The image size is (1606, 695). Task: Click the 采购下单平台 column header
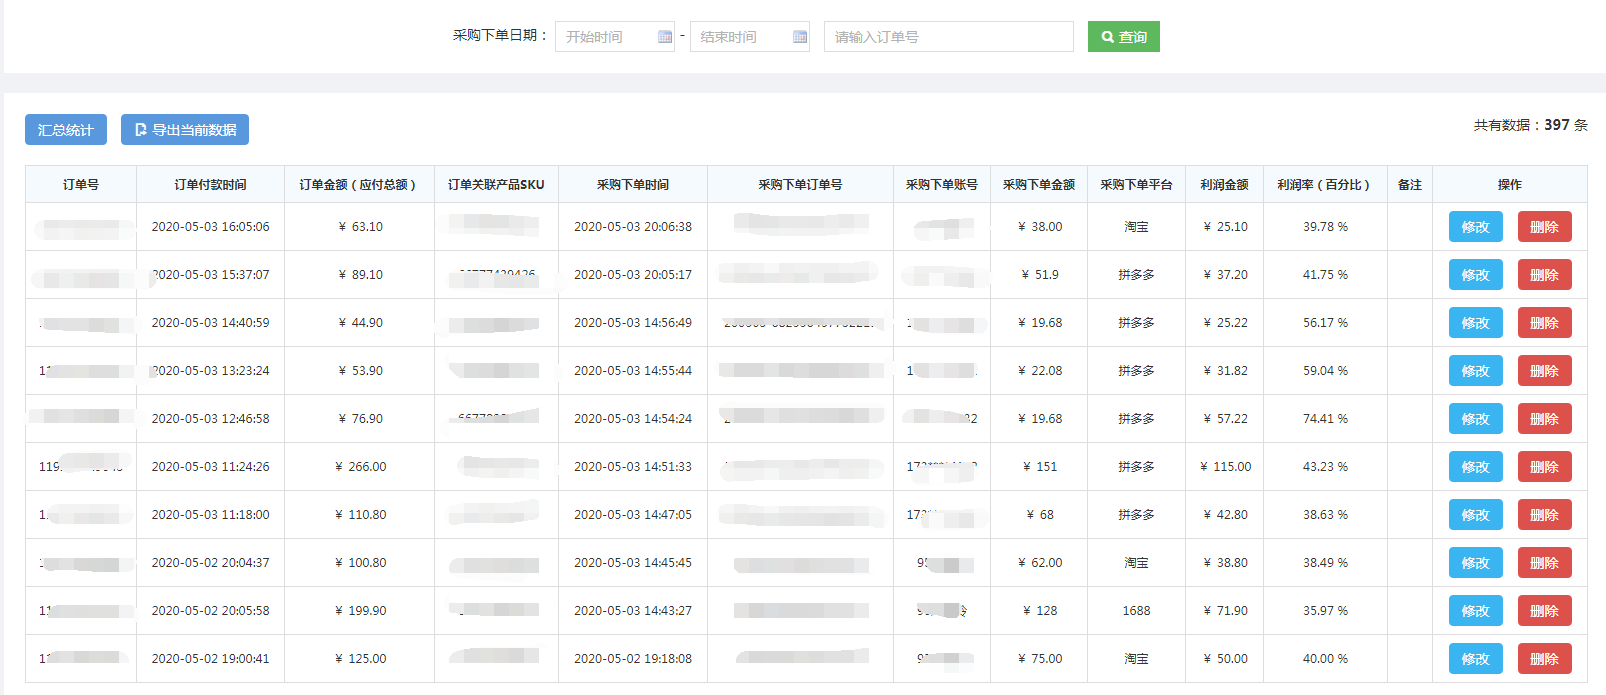click(1137, 185)
